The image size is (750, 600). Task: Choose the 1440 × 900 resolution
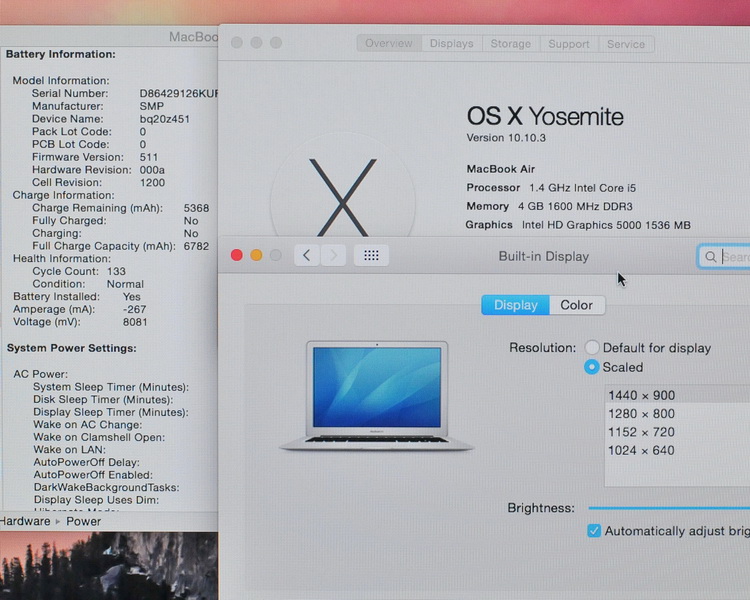677,395
